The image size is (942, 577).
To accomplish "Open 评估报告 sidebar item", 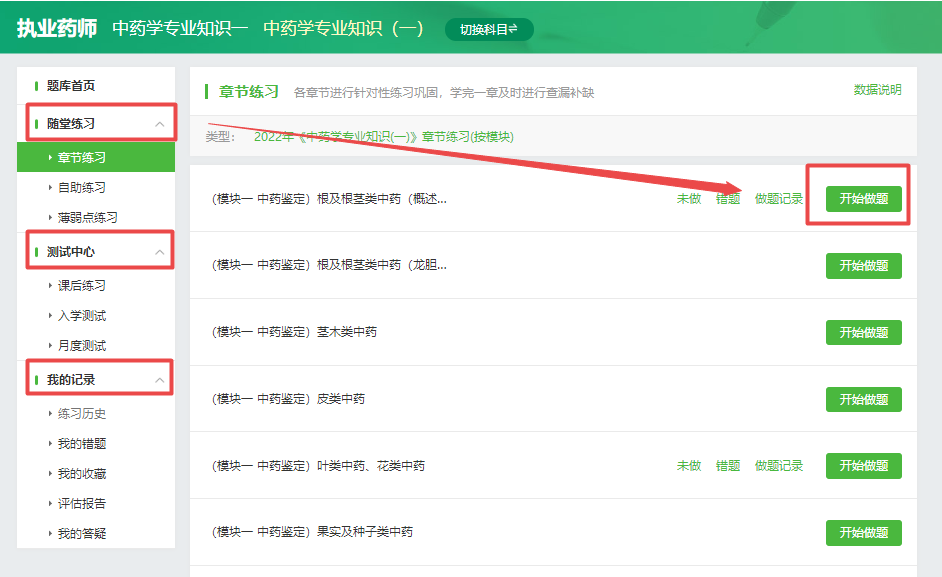I will pyautogui.click(x=81, y=504).
